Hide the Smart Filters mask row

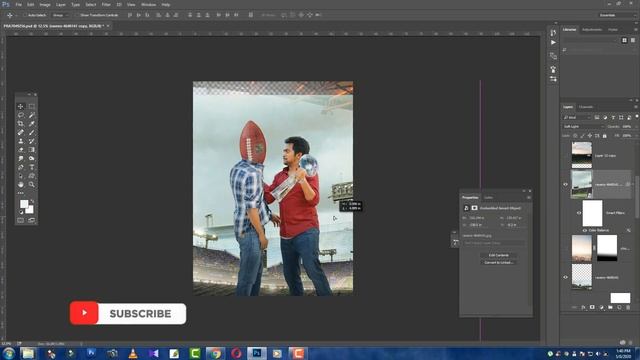pos(578,213)
